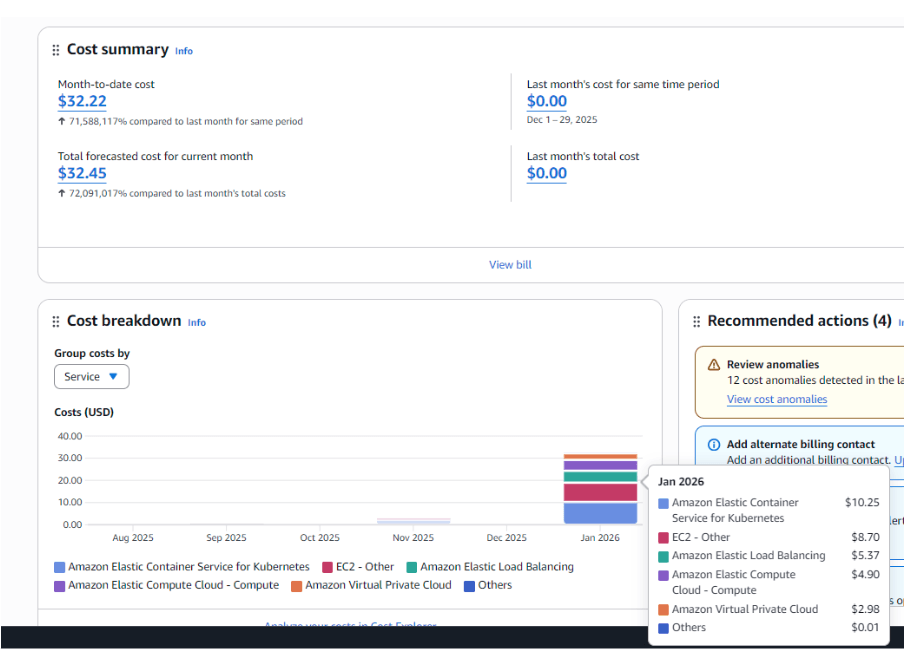Click the Dec 2025 axis label
Viewport: 906px width, 649px height.
click(x=507, y=538)
